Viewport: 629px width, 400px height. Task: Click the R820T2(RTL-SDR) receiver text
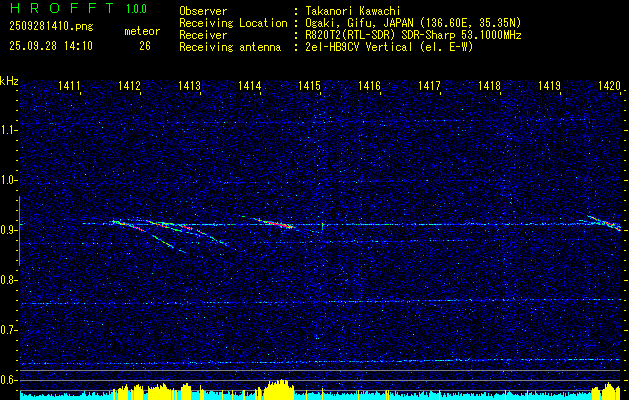point(413,35)
